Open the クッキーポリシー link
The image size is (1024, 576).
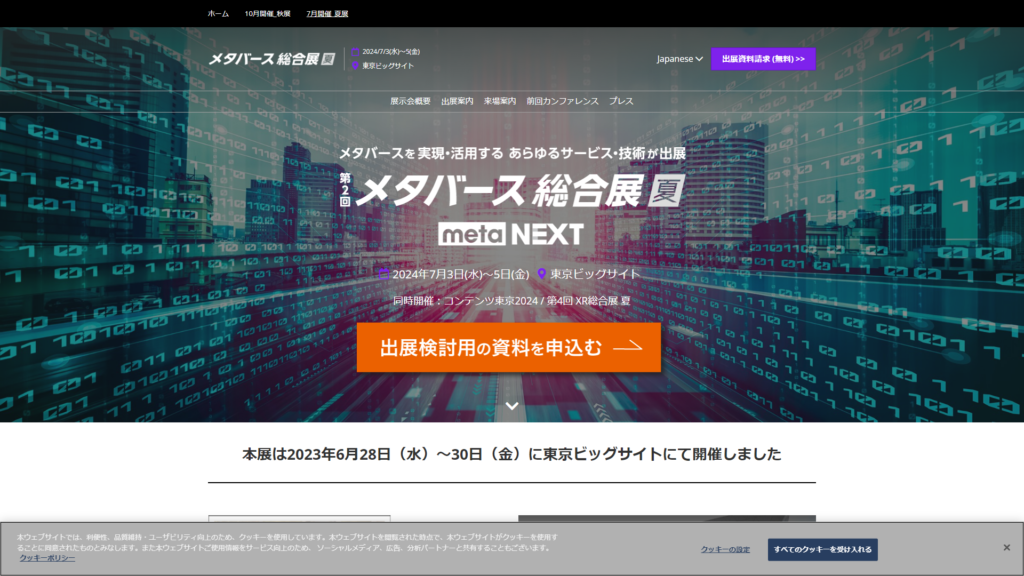(x=47, y=558)
